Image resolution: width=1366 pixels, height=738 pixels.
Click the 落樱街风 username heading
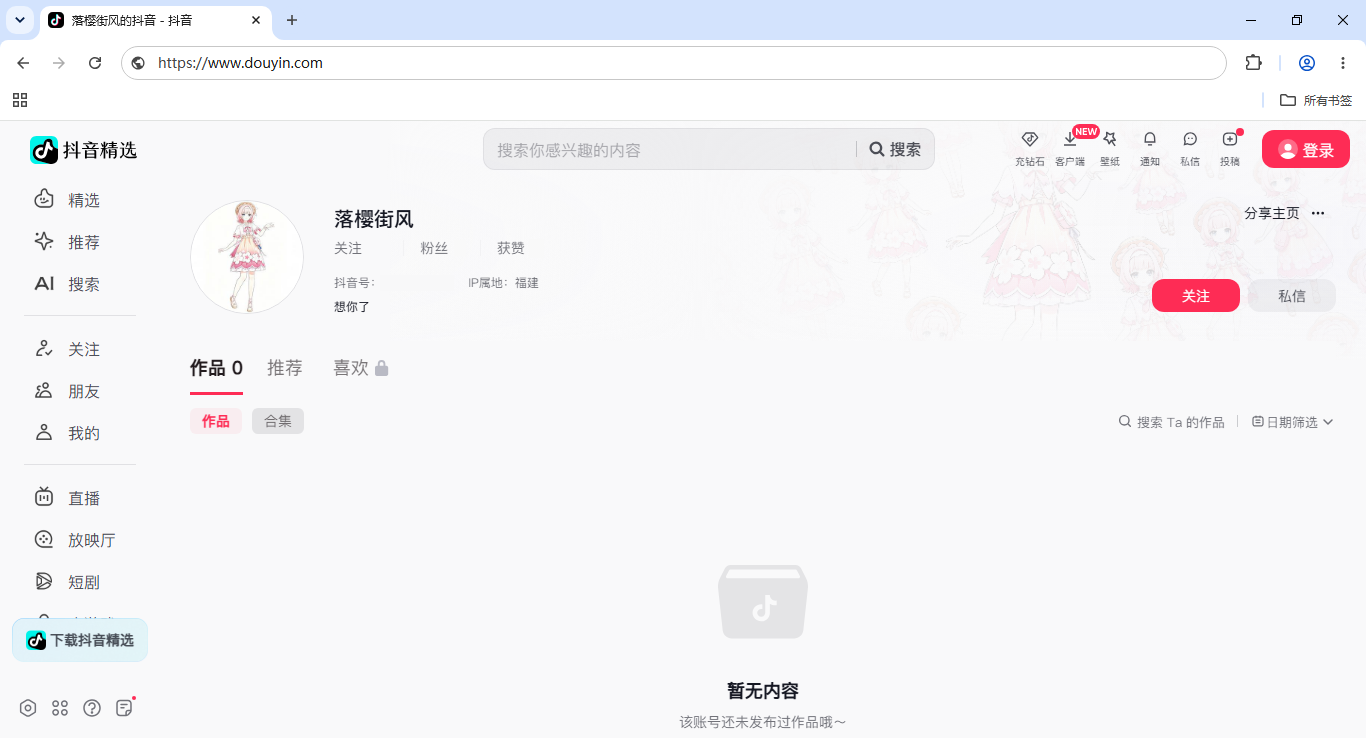coord(374,218)
